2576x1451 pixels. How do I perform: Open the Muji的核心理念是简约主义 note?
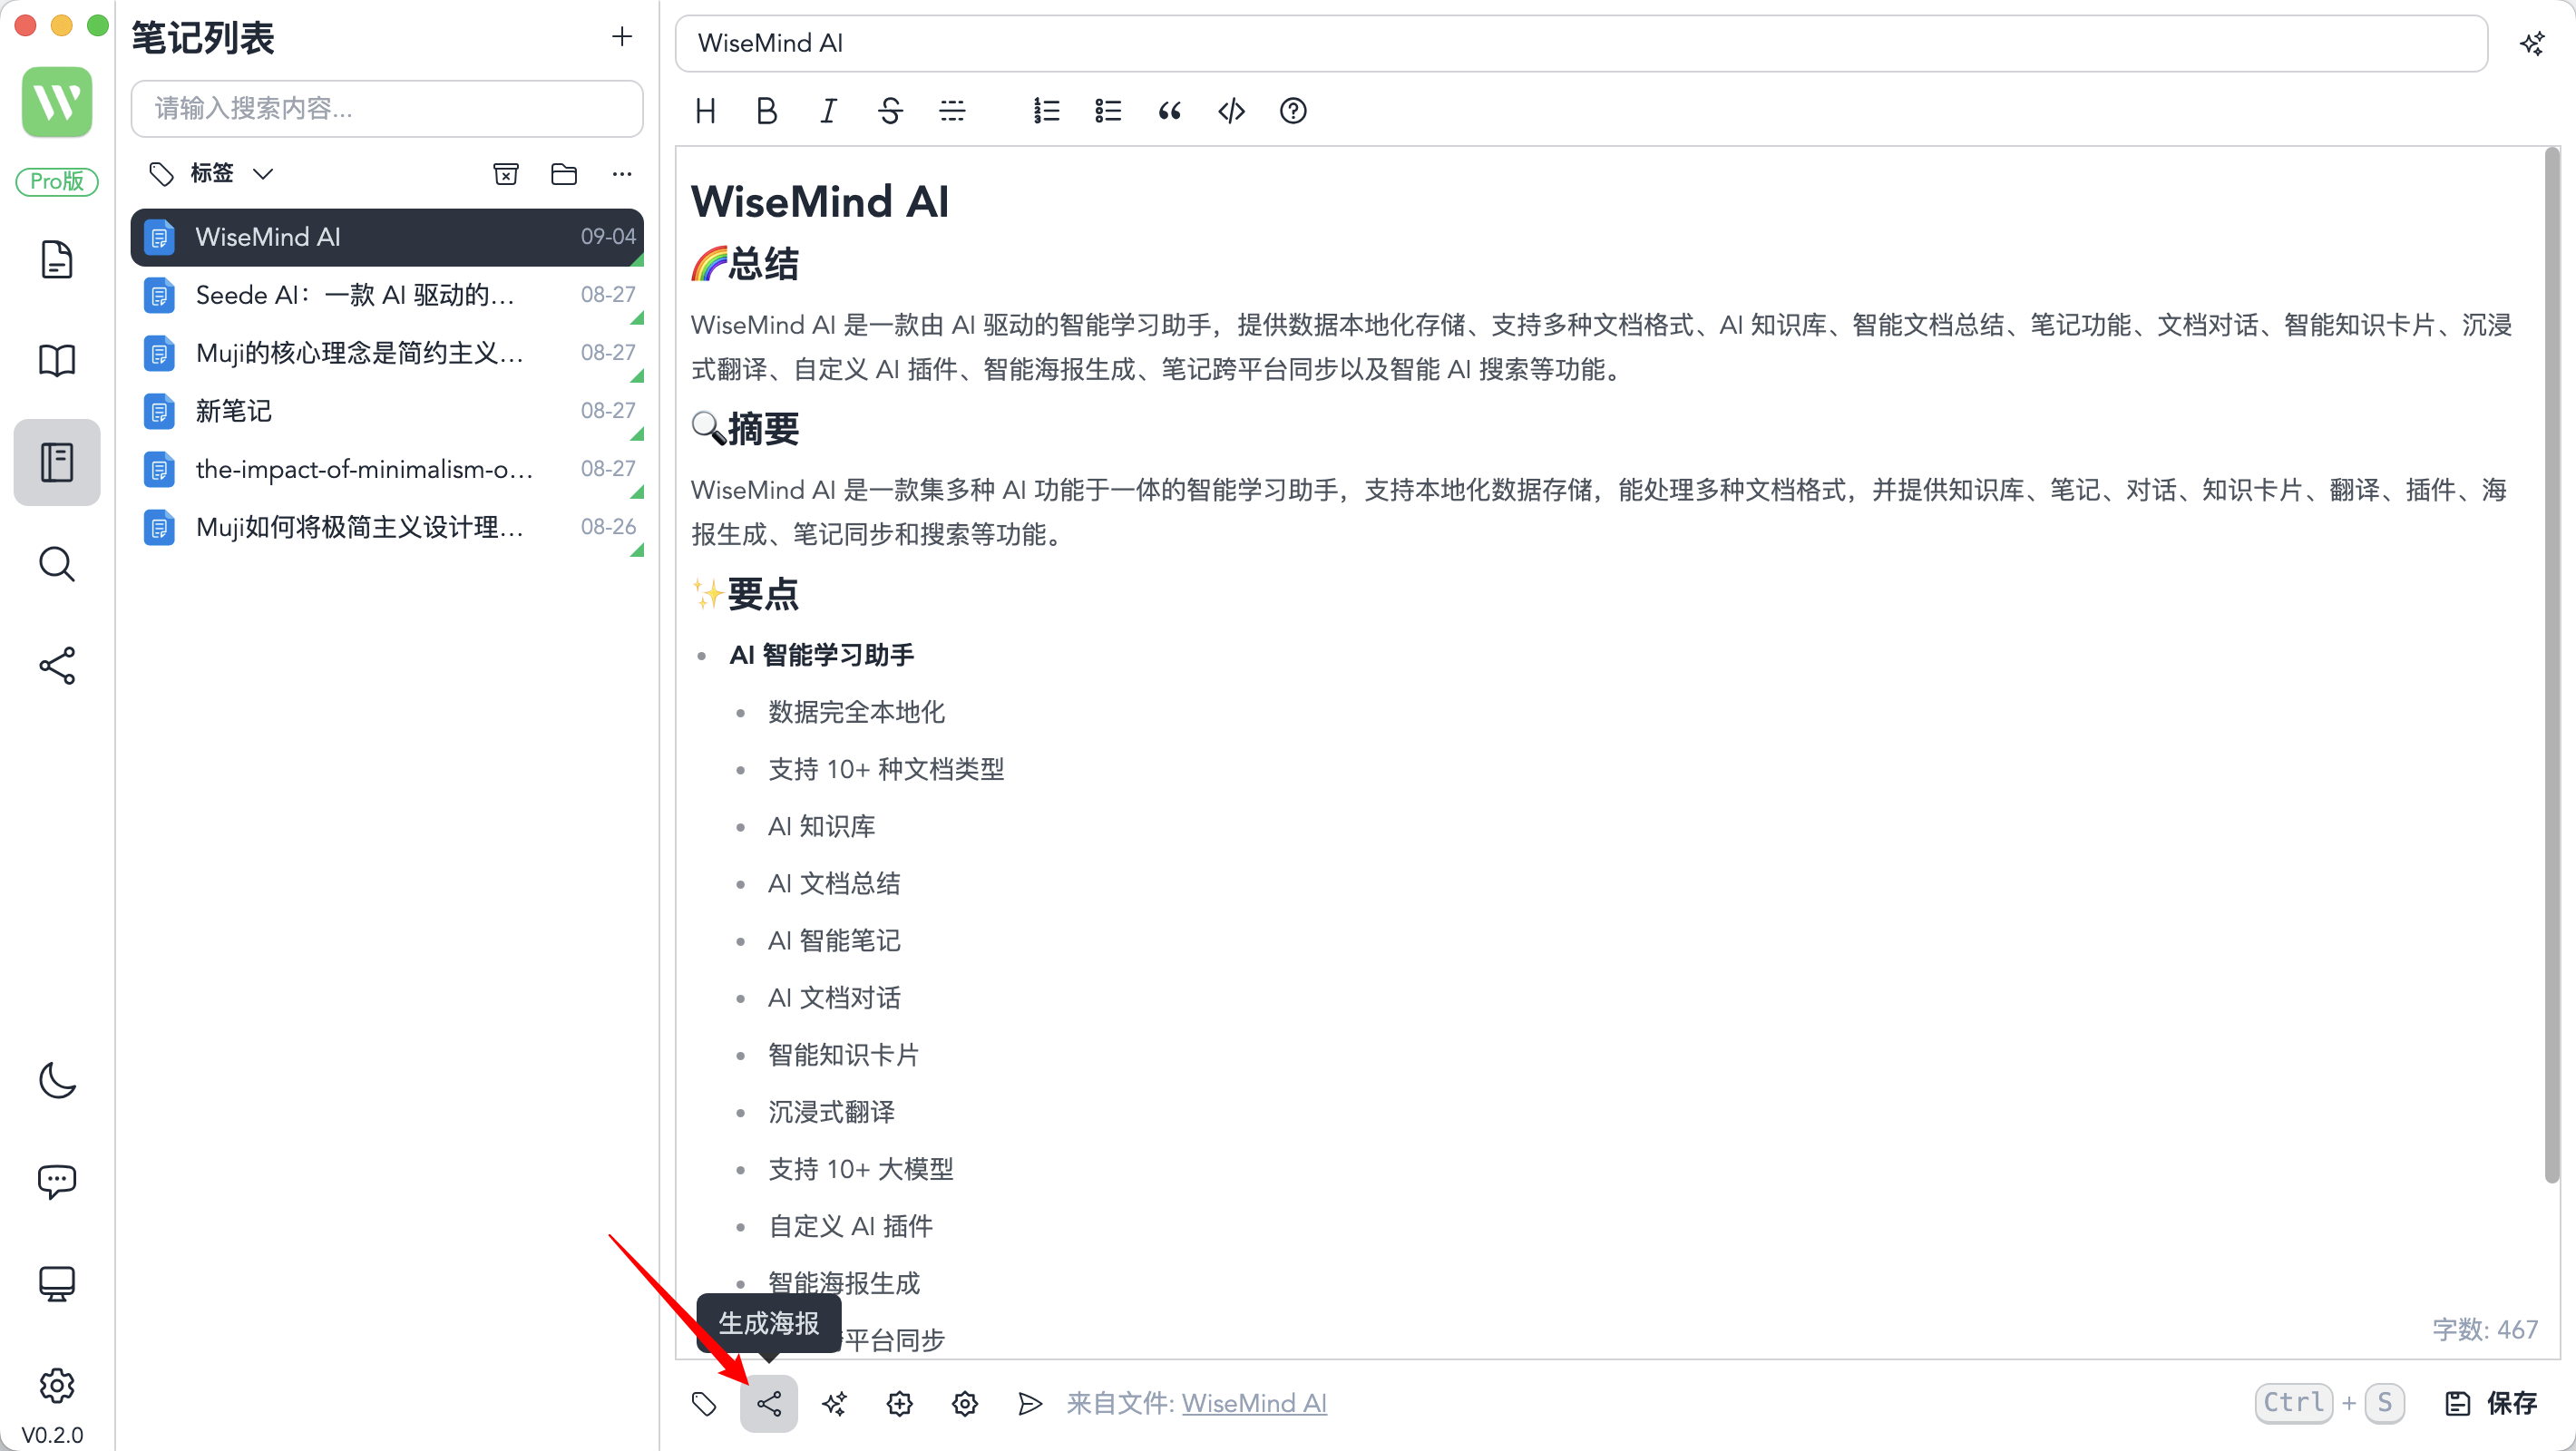click(387, 353)
